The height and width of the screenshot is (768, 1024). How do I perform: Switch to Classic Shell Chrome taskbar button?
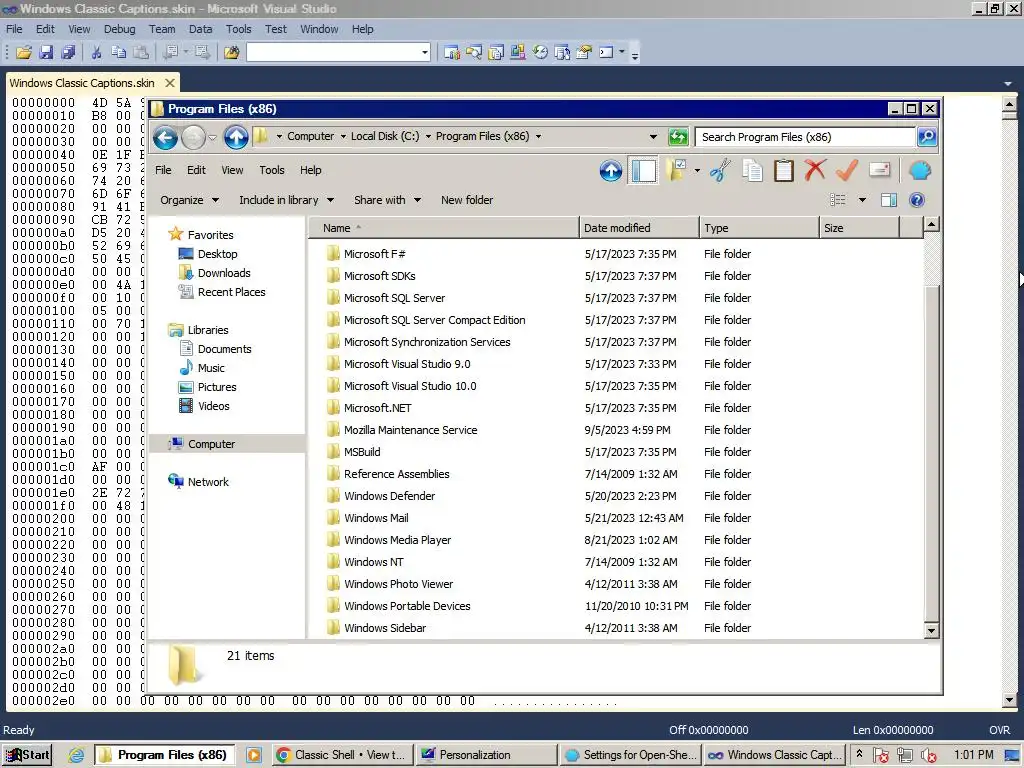coord(343,755)
